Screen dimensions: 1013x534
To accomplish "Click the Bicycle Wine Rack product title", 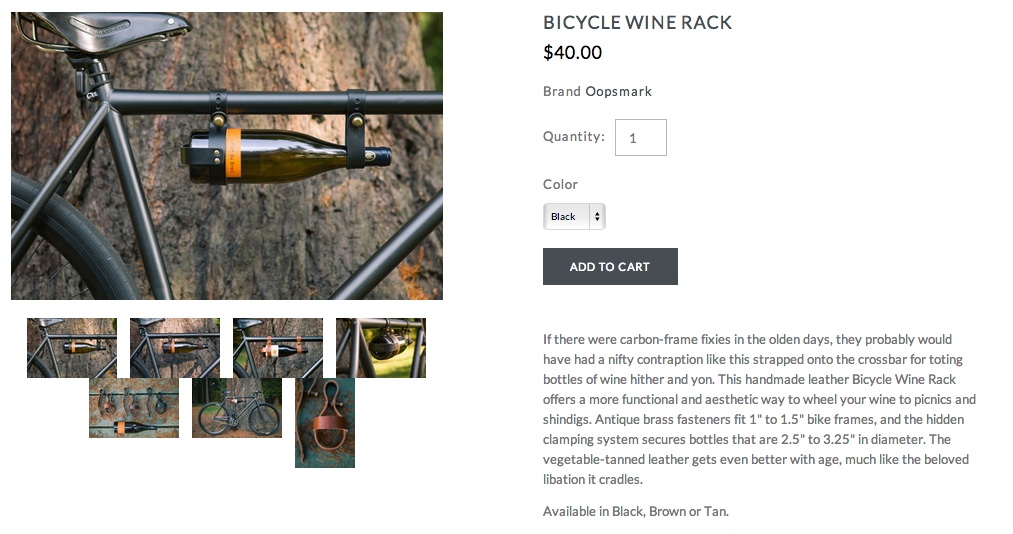I will (637, 23).
